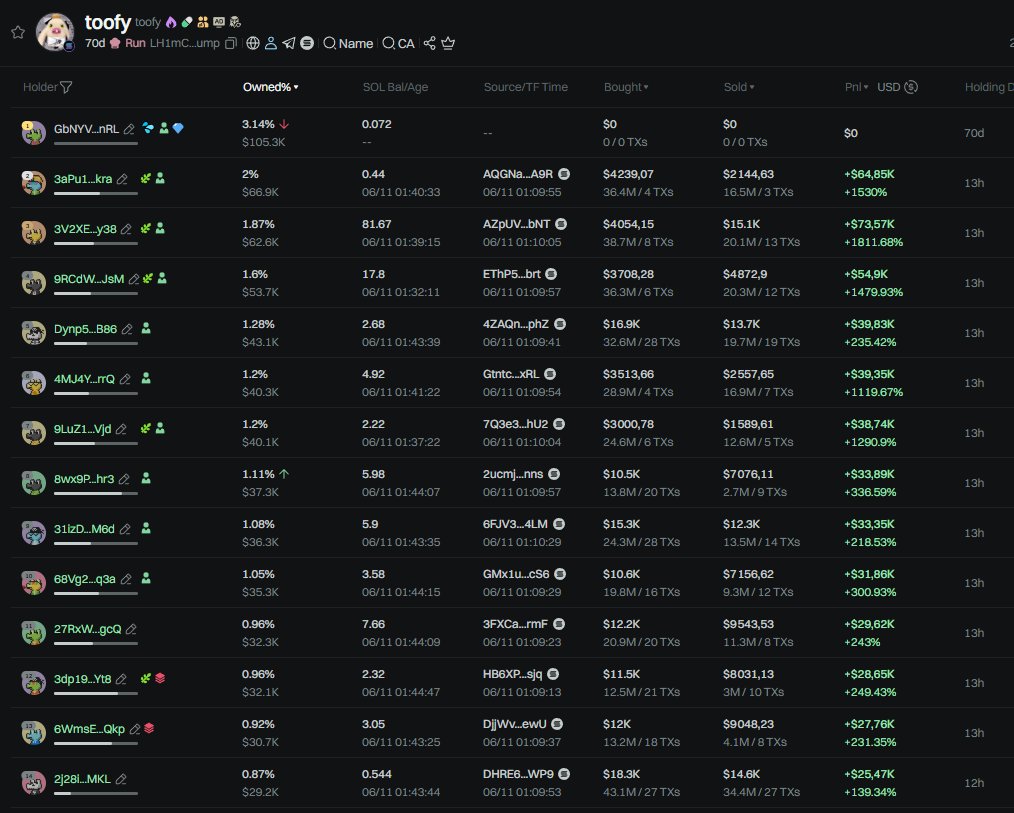Open the Pnl column sort dropdown
1014x813 pixels.
tap(856, 87)
